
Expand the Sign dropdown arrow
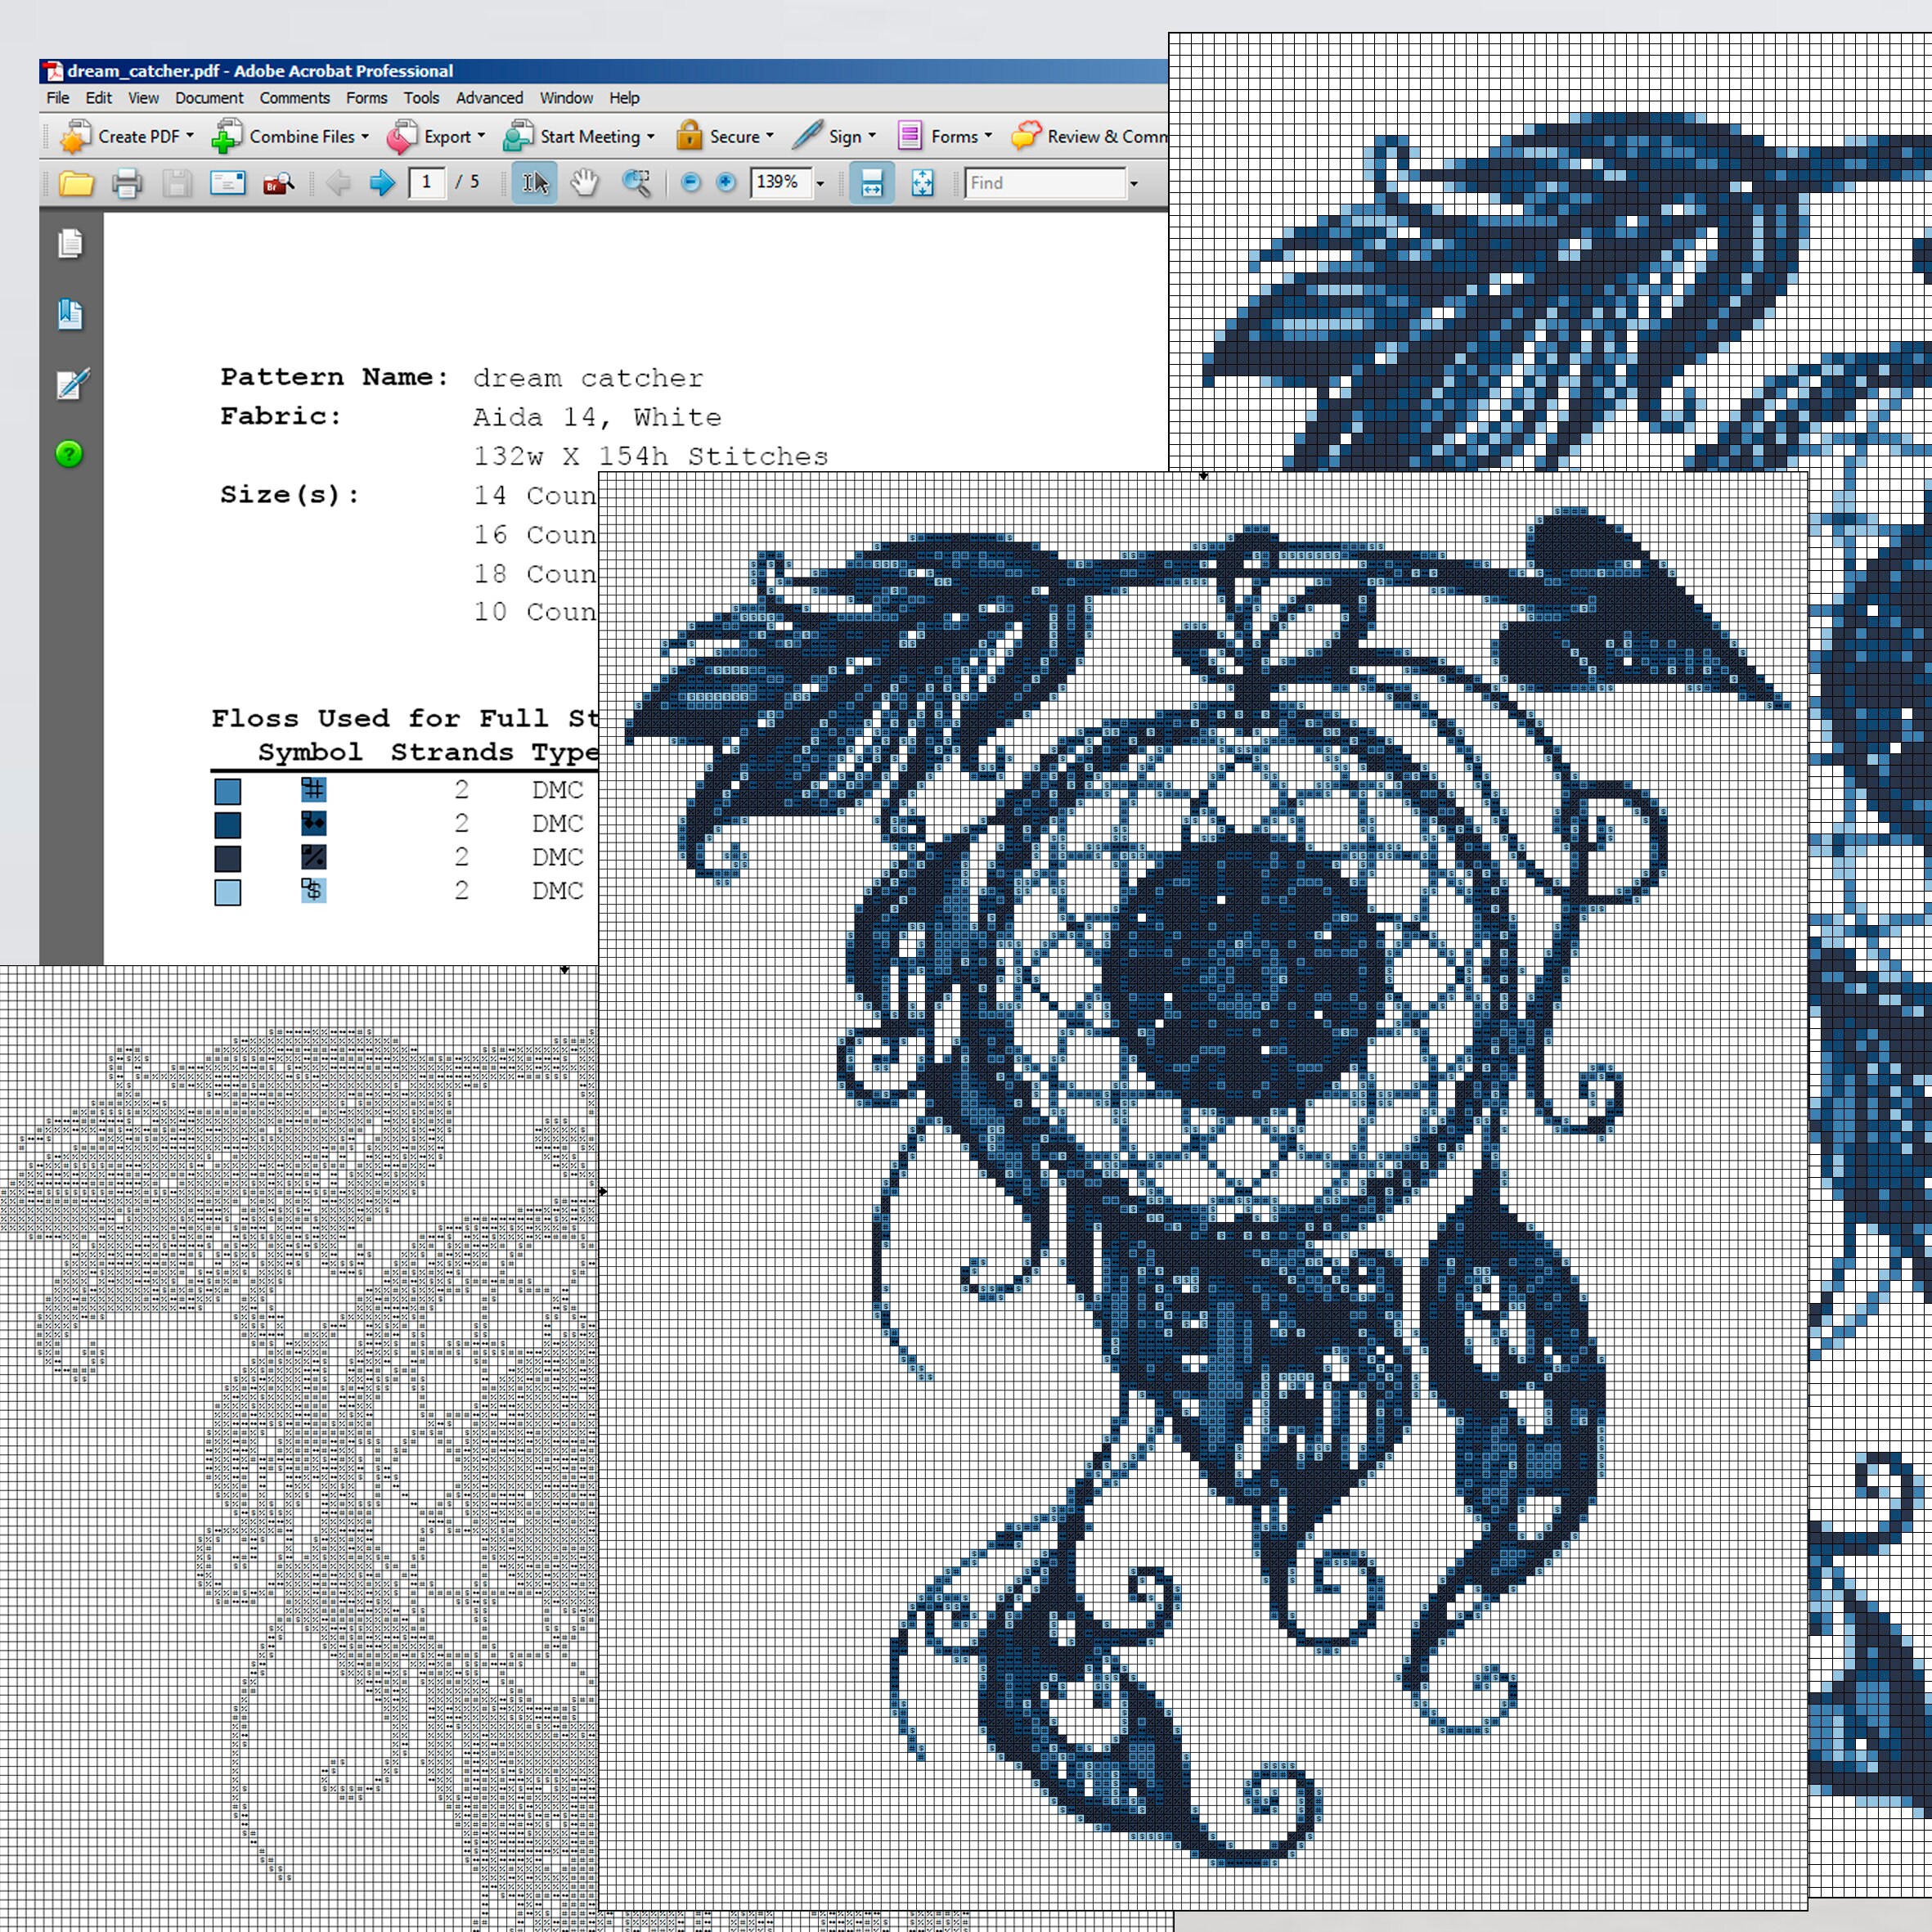(x=872, y=135)
